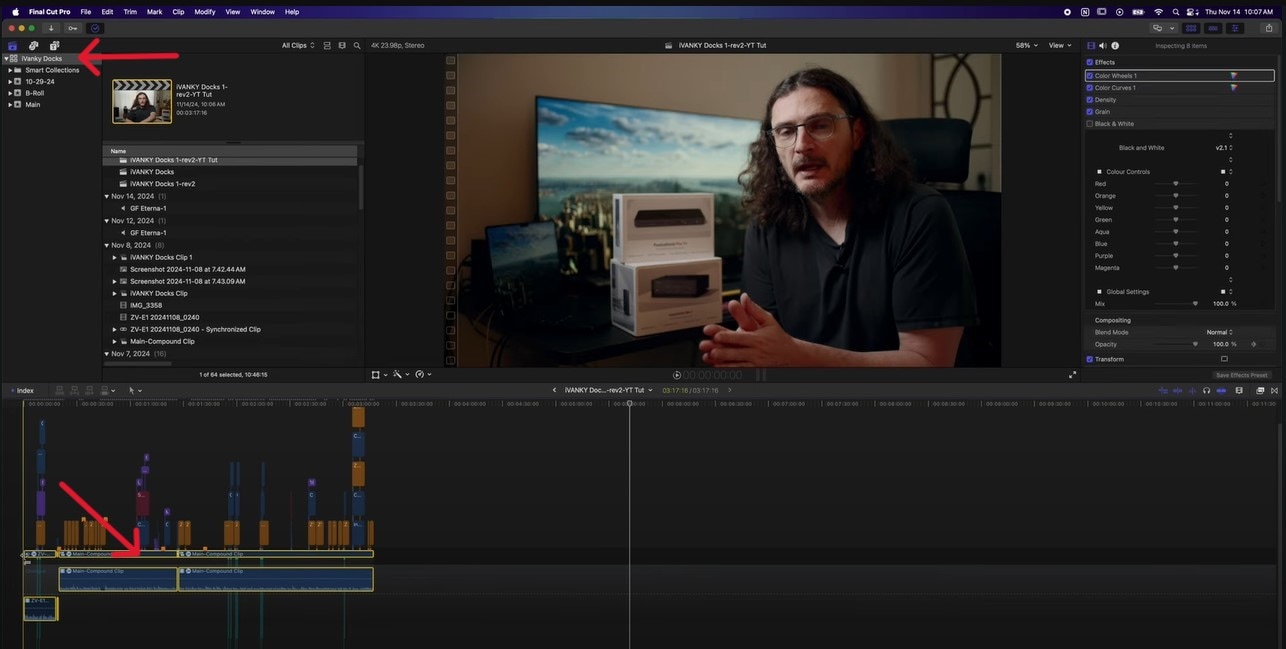Screen dimensions: 1286x649
Task: Open Titles and Generators sidebar icon
Action: point(54,46)
